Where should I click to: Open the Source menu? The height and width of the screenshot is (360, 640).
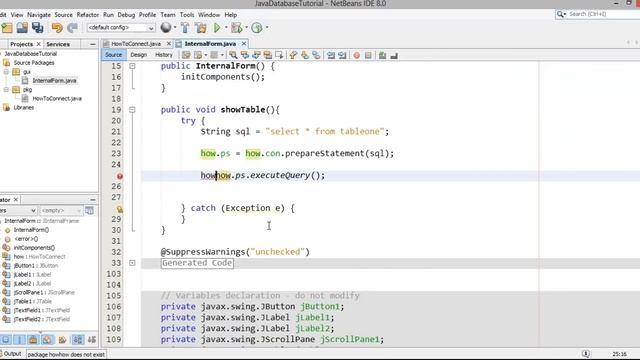63,15
